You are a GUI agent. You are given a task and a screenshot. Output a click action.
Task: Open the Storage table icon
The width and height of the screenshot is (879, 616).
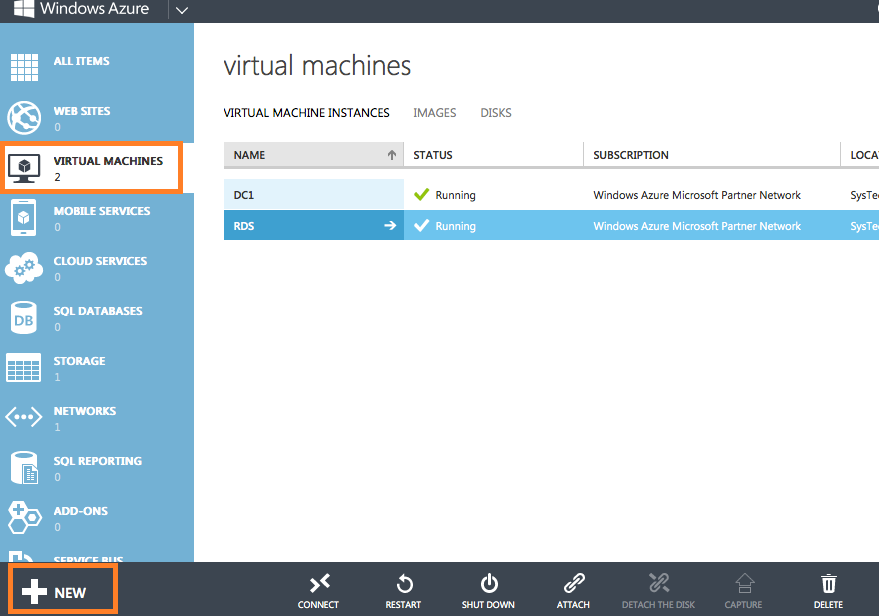(24, 368)
